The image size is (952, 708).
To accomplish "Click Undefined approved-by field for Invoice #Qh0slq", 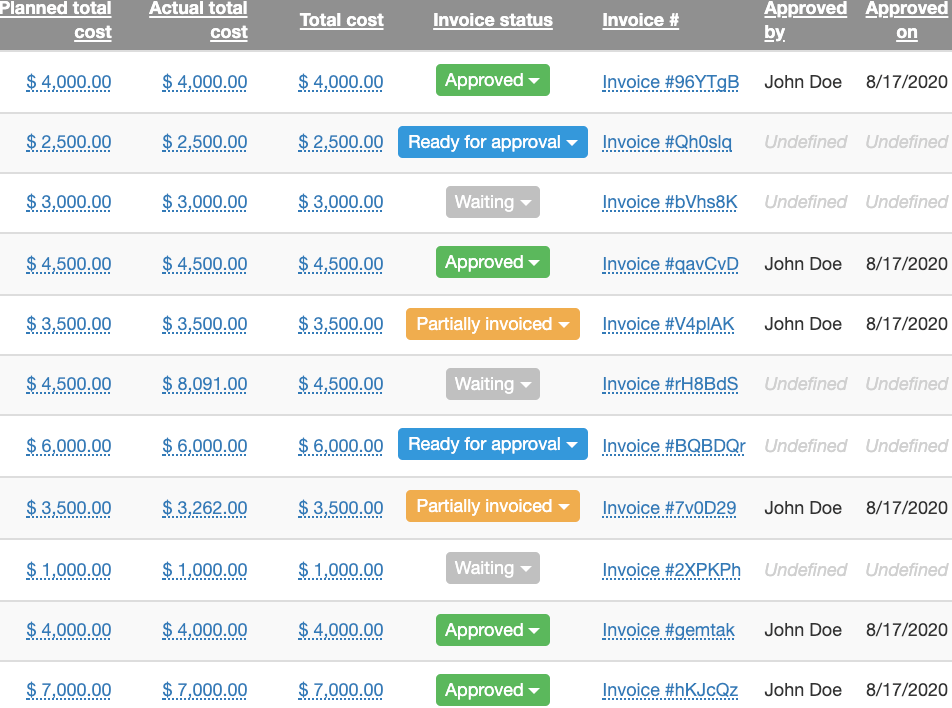I will click(x=805, y=142).
